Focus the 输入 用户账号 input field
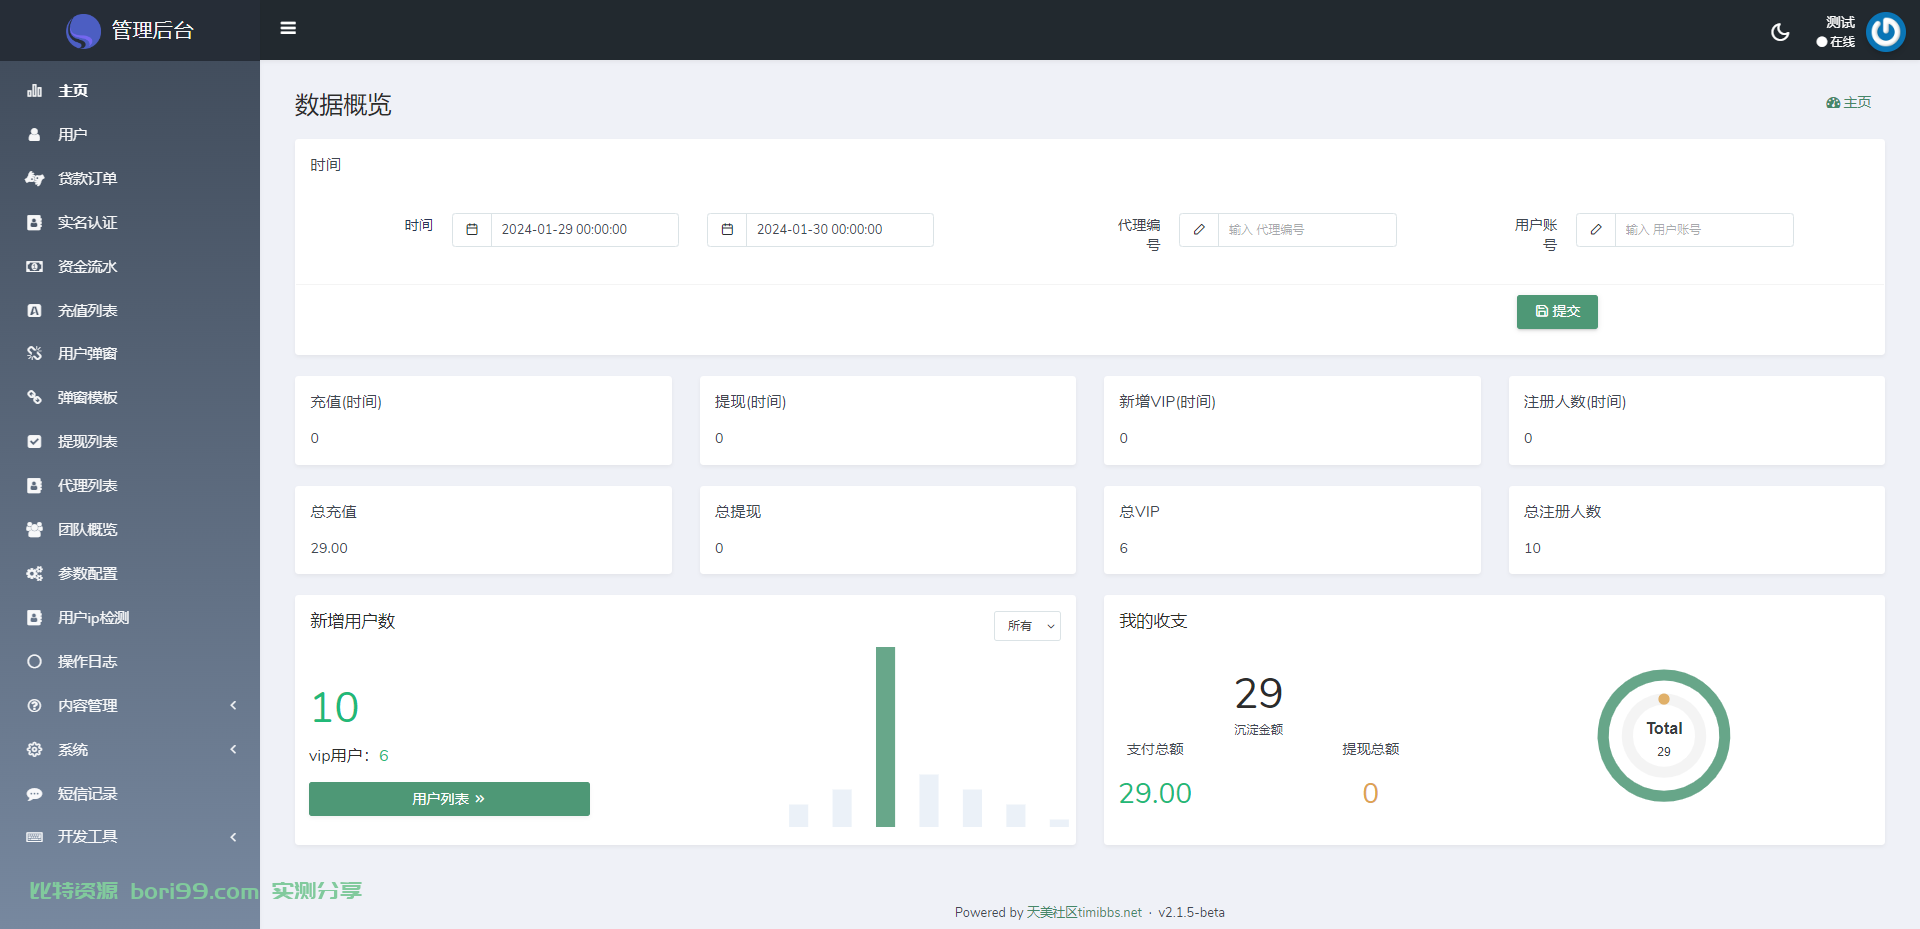 [x=1703, y=230]
